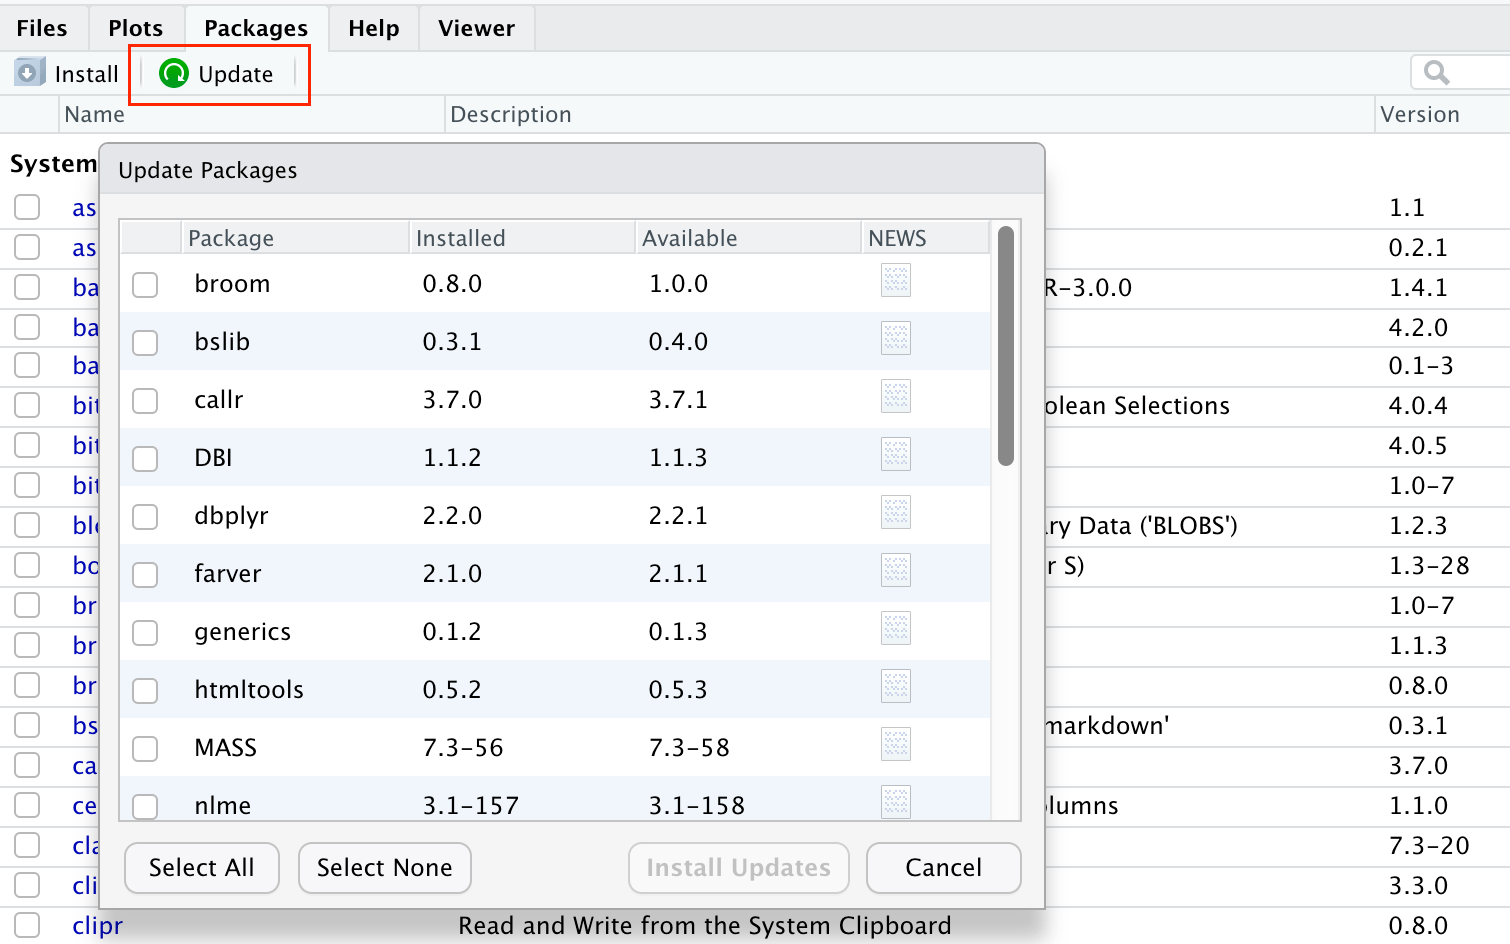This screenshot has width=1510, height=944.
Task: Click the Update Packages dialog title
Action: 208,170
